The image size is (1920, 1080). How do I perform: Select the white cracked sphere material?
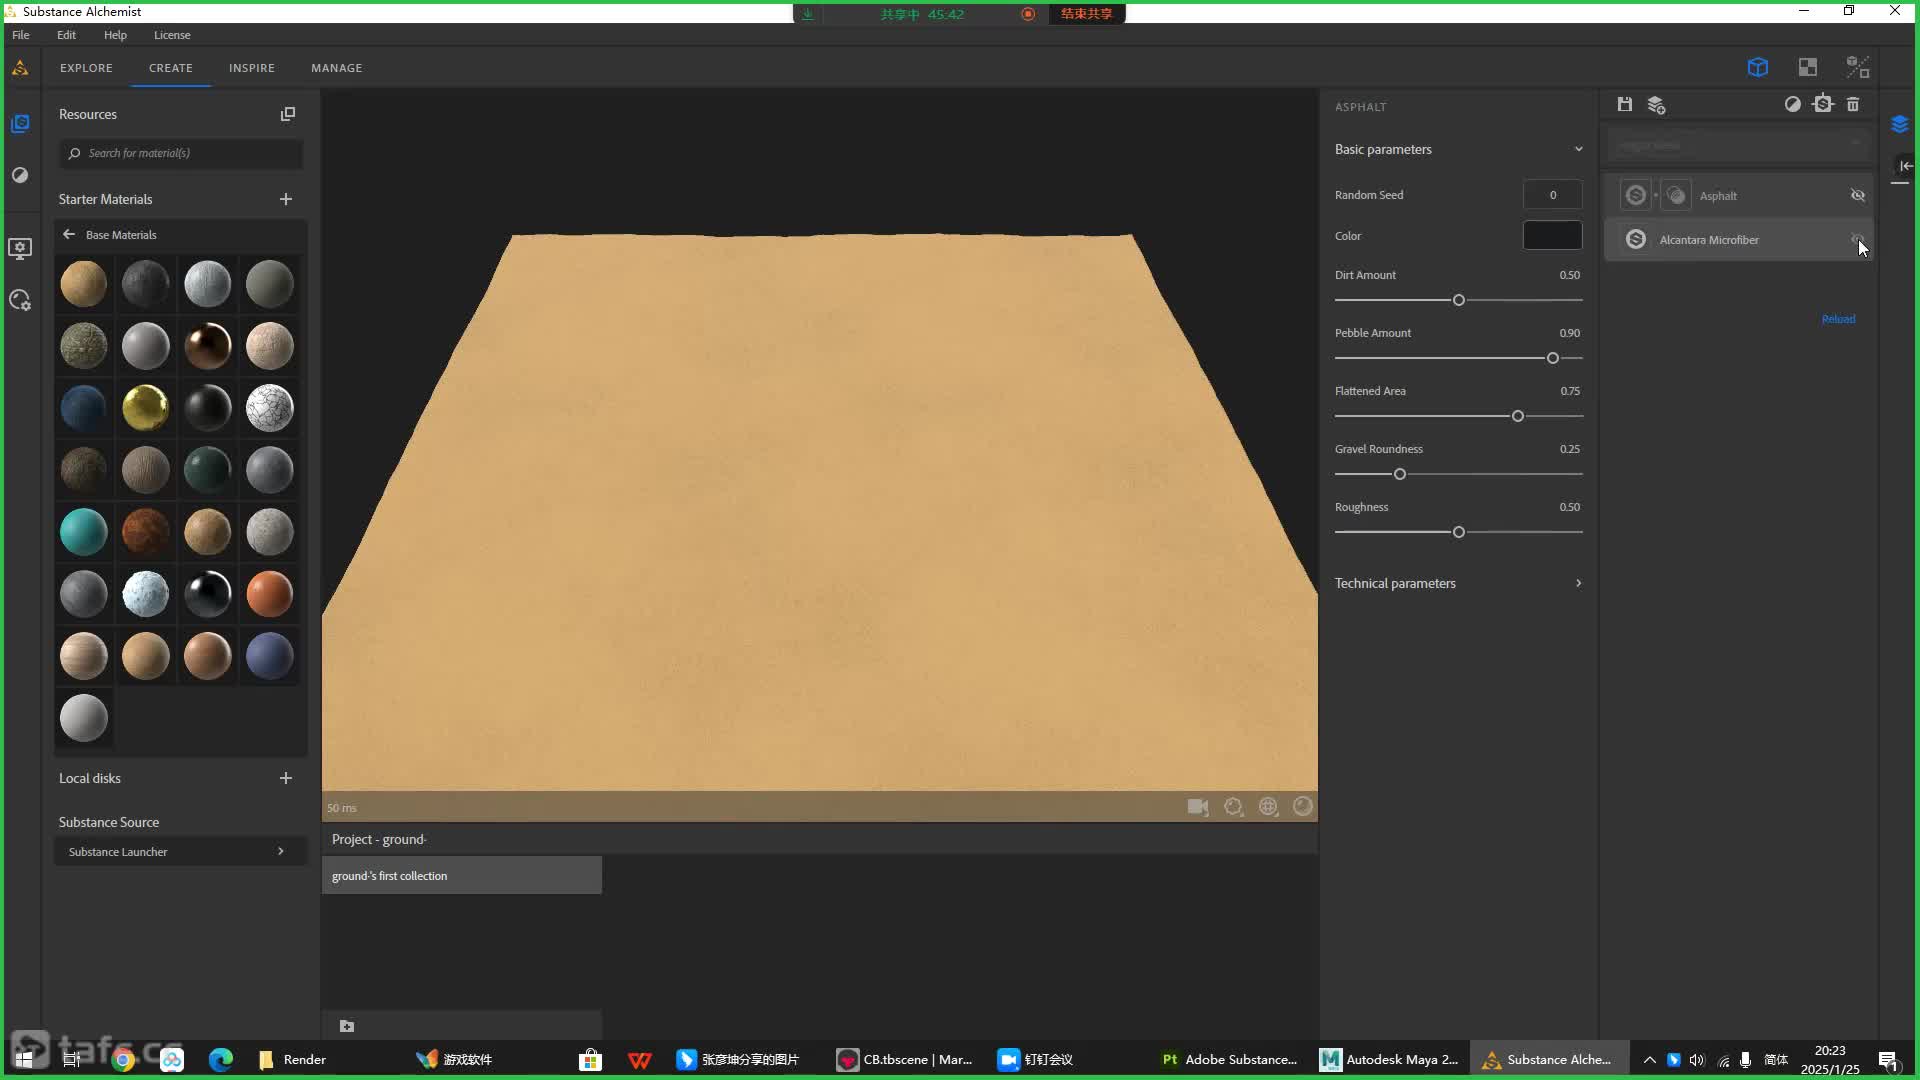click(x=270, y=407)
